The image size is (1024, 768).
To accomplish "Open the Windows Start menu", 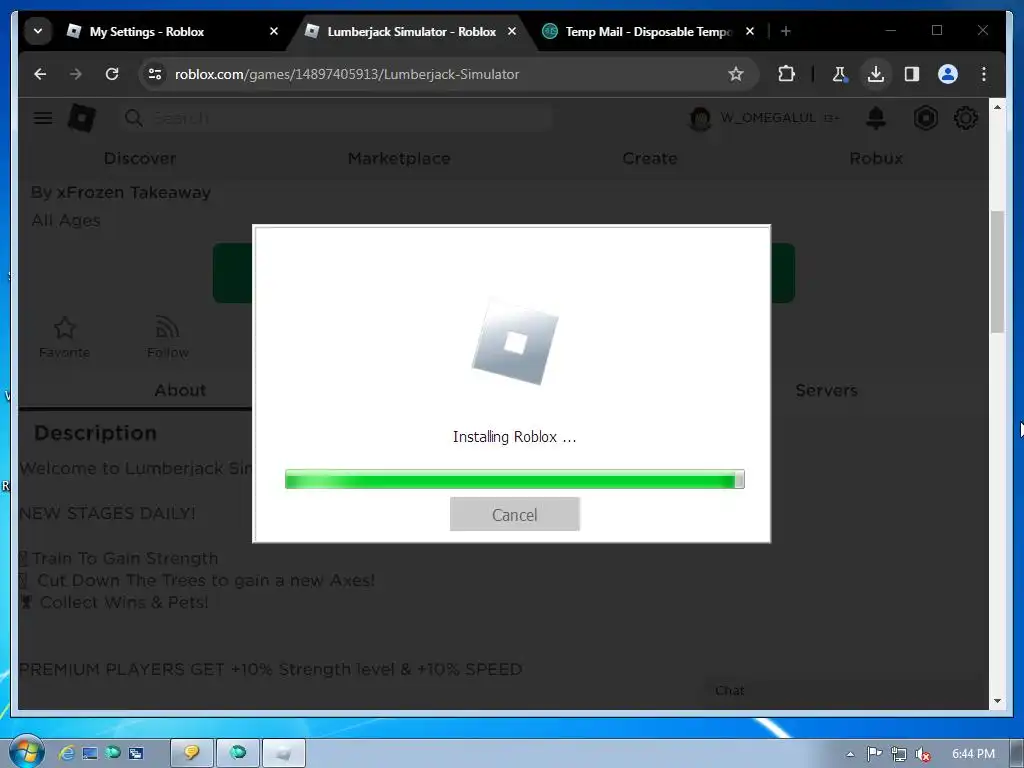I will point(26,752).
